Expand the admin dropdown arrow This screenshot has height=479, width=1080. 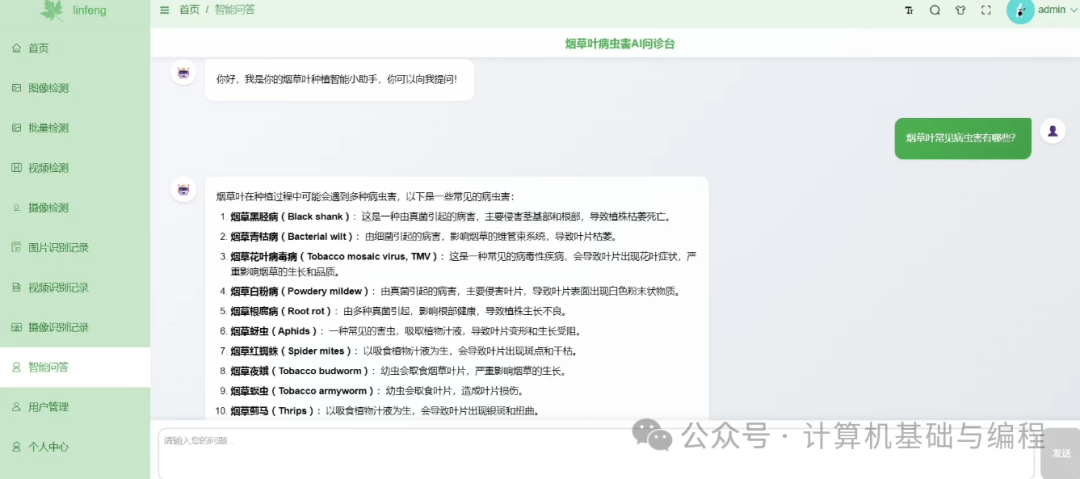click(x=1072, y=10)
